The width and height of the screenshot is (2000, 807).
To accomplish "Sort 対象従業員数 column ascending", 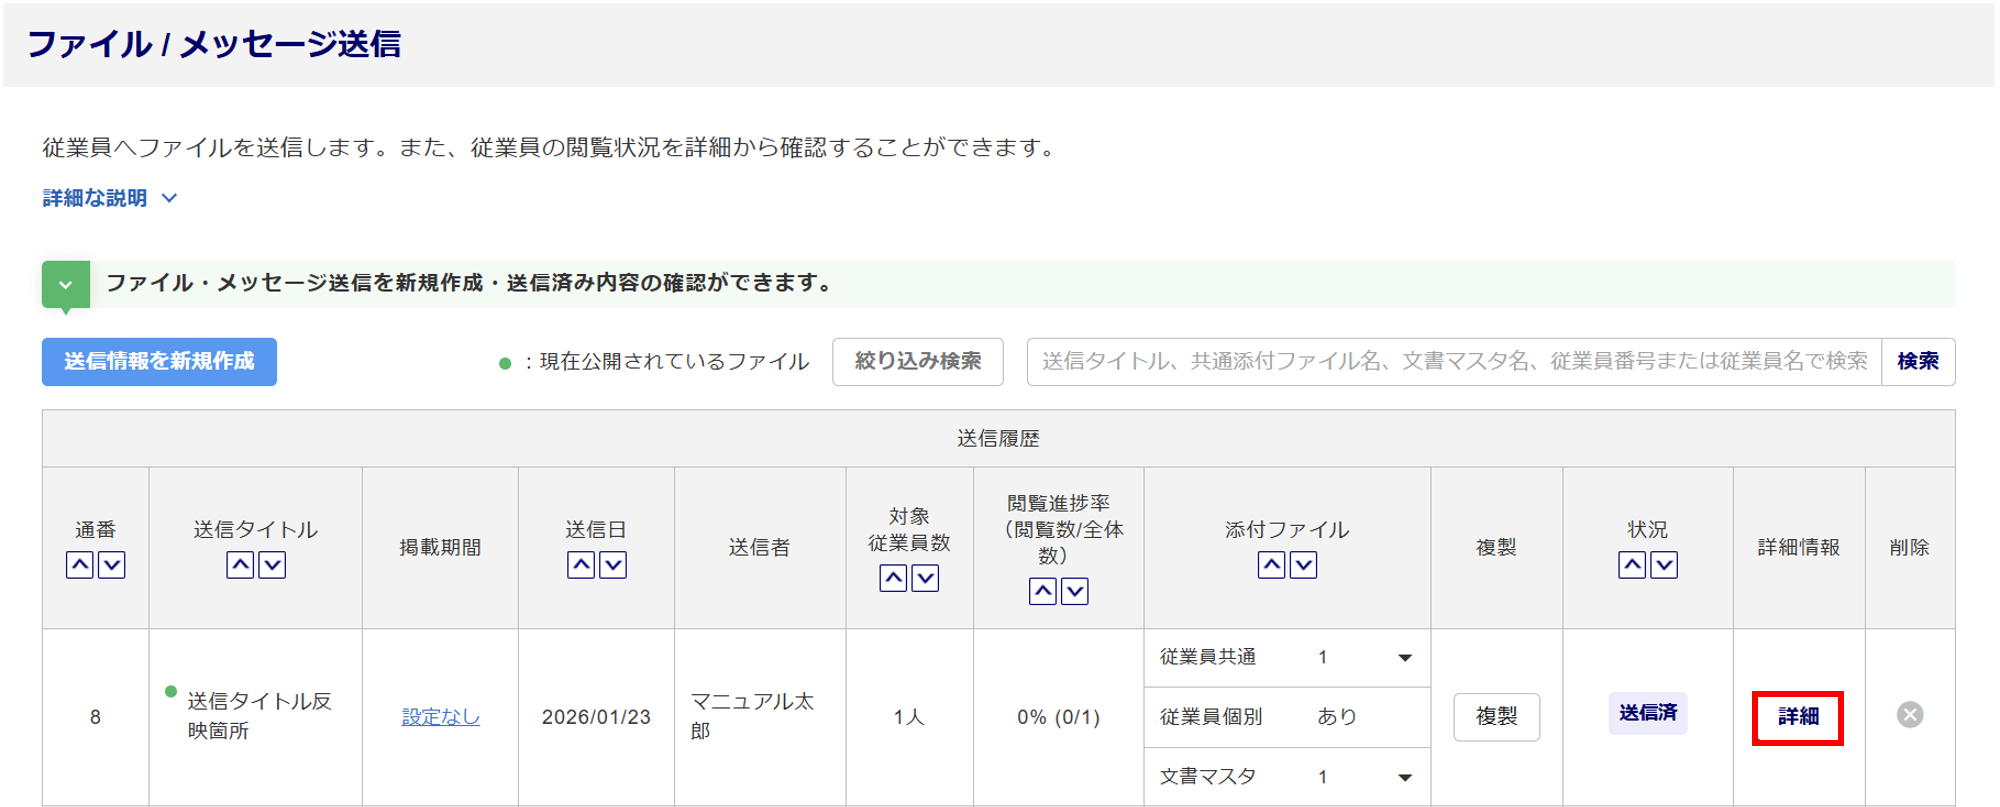I will [893, 578].
